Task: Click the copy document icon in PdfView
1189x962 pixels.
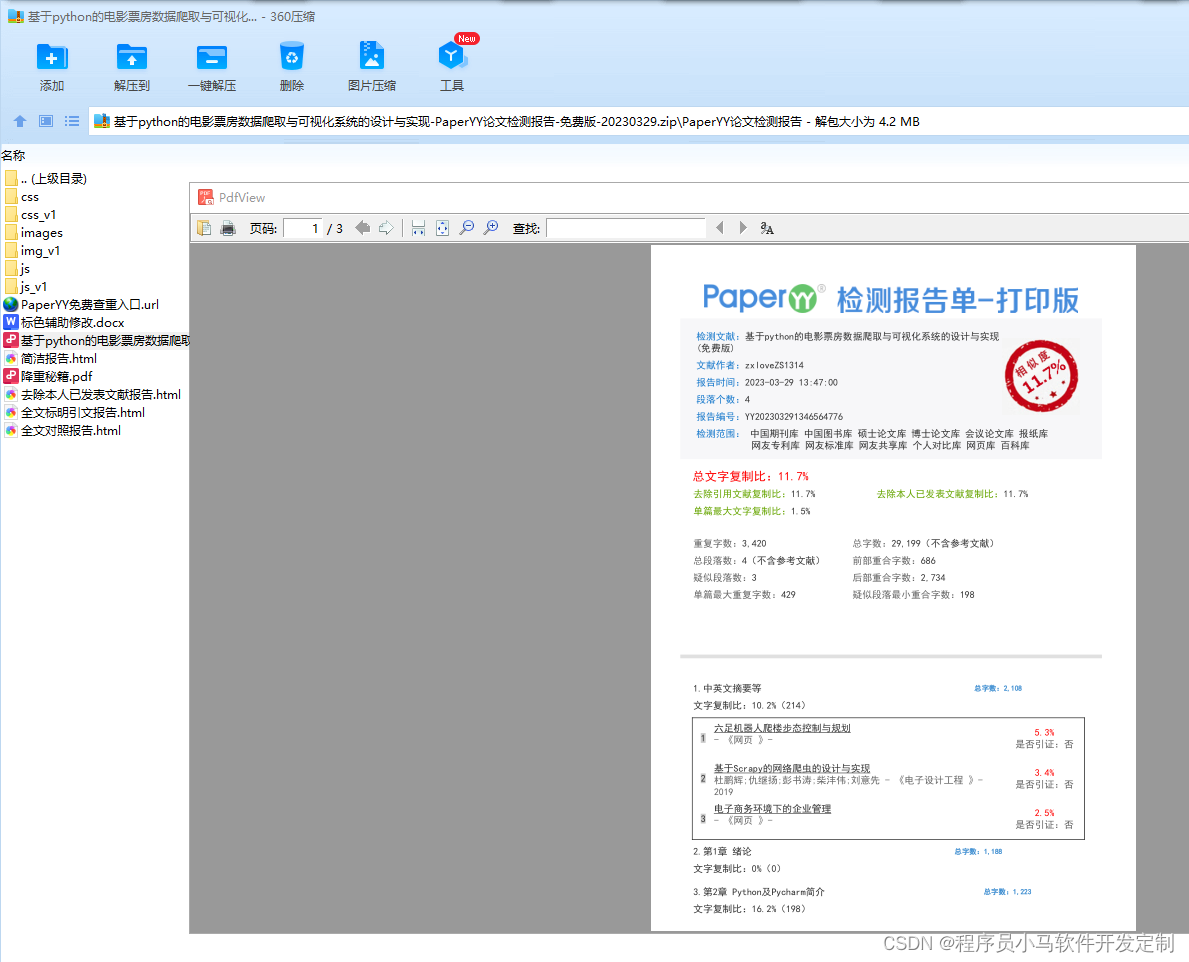Action: tap(204, 228)
